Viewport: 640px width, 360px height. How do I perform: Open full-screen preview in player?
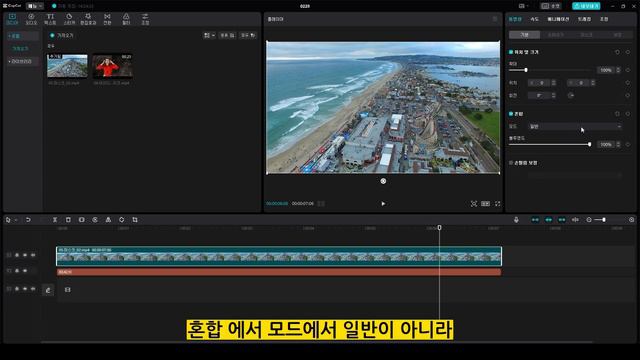coord(498,203)
